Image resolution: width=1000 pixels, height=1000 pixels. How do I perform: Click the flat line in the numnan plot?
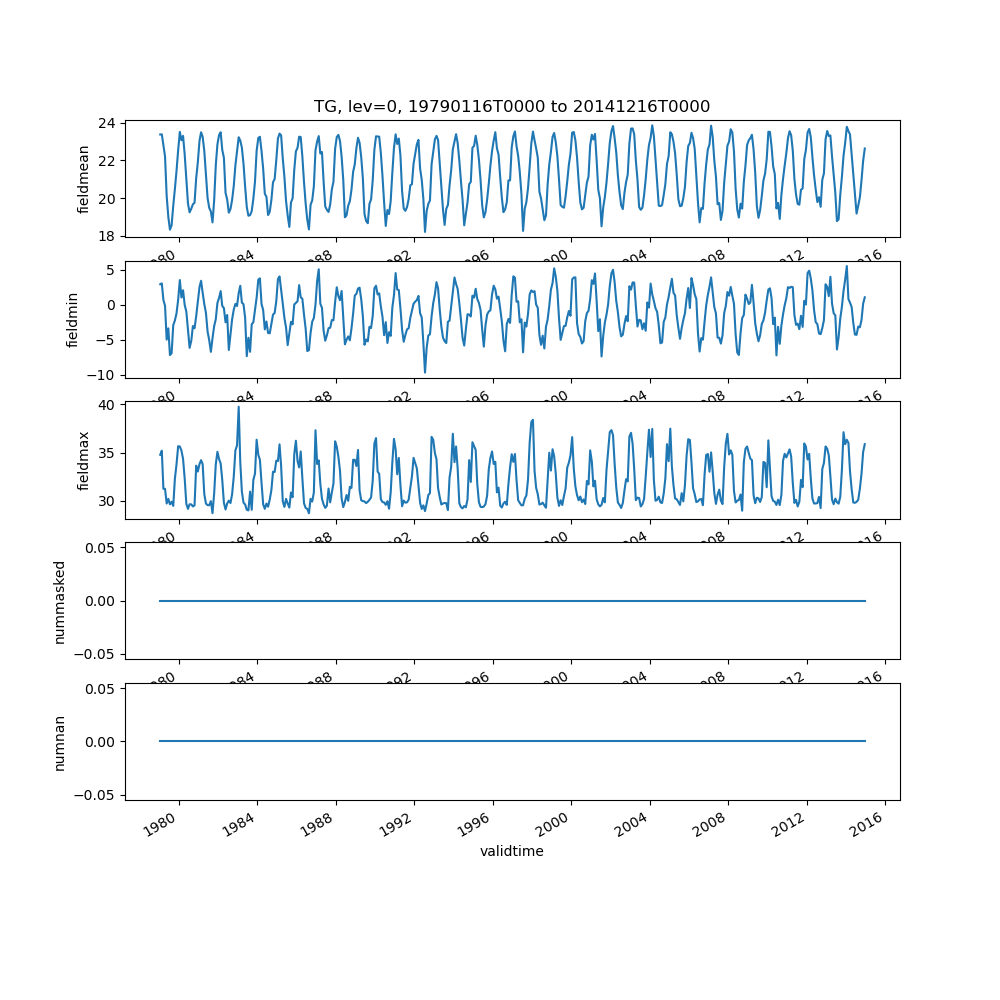coord(512,741)
